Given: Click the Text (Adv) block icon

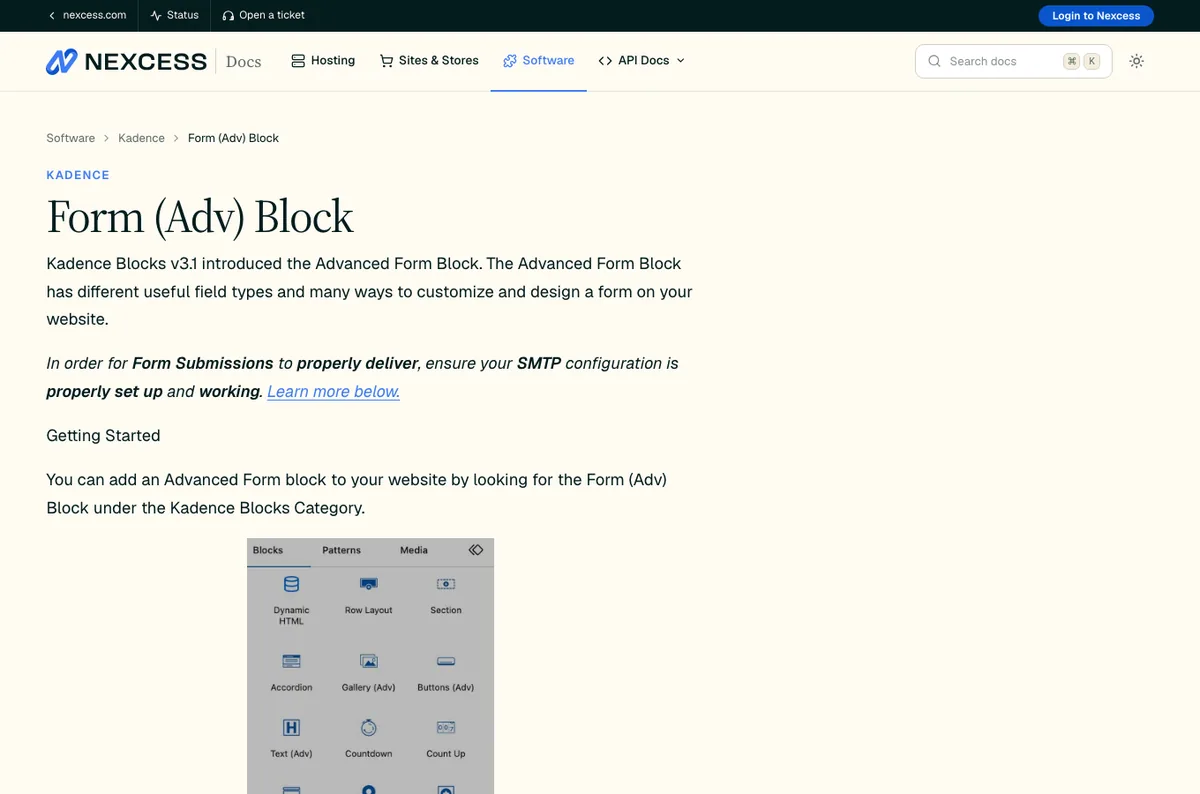Looking at the screenshot, I should point(291,727).
